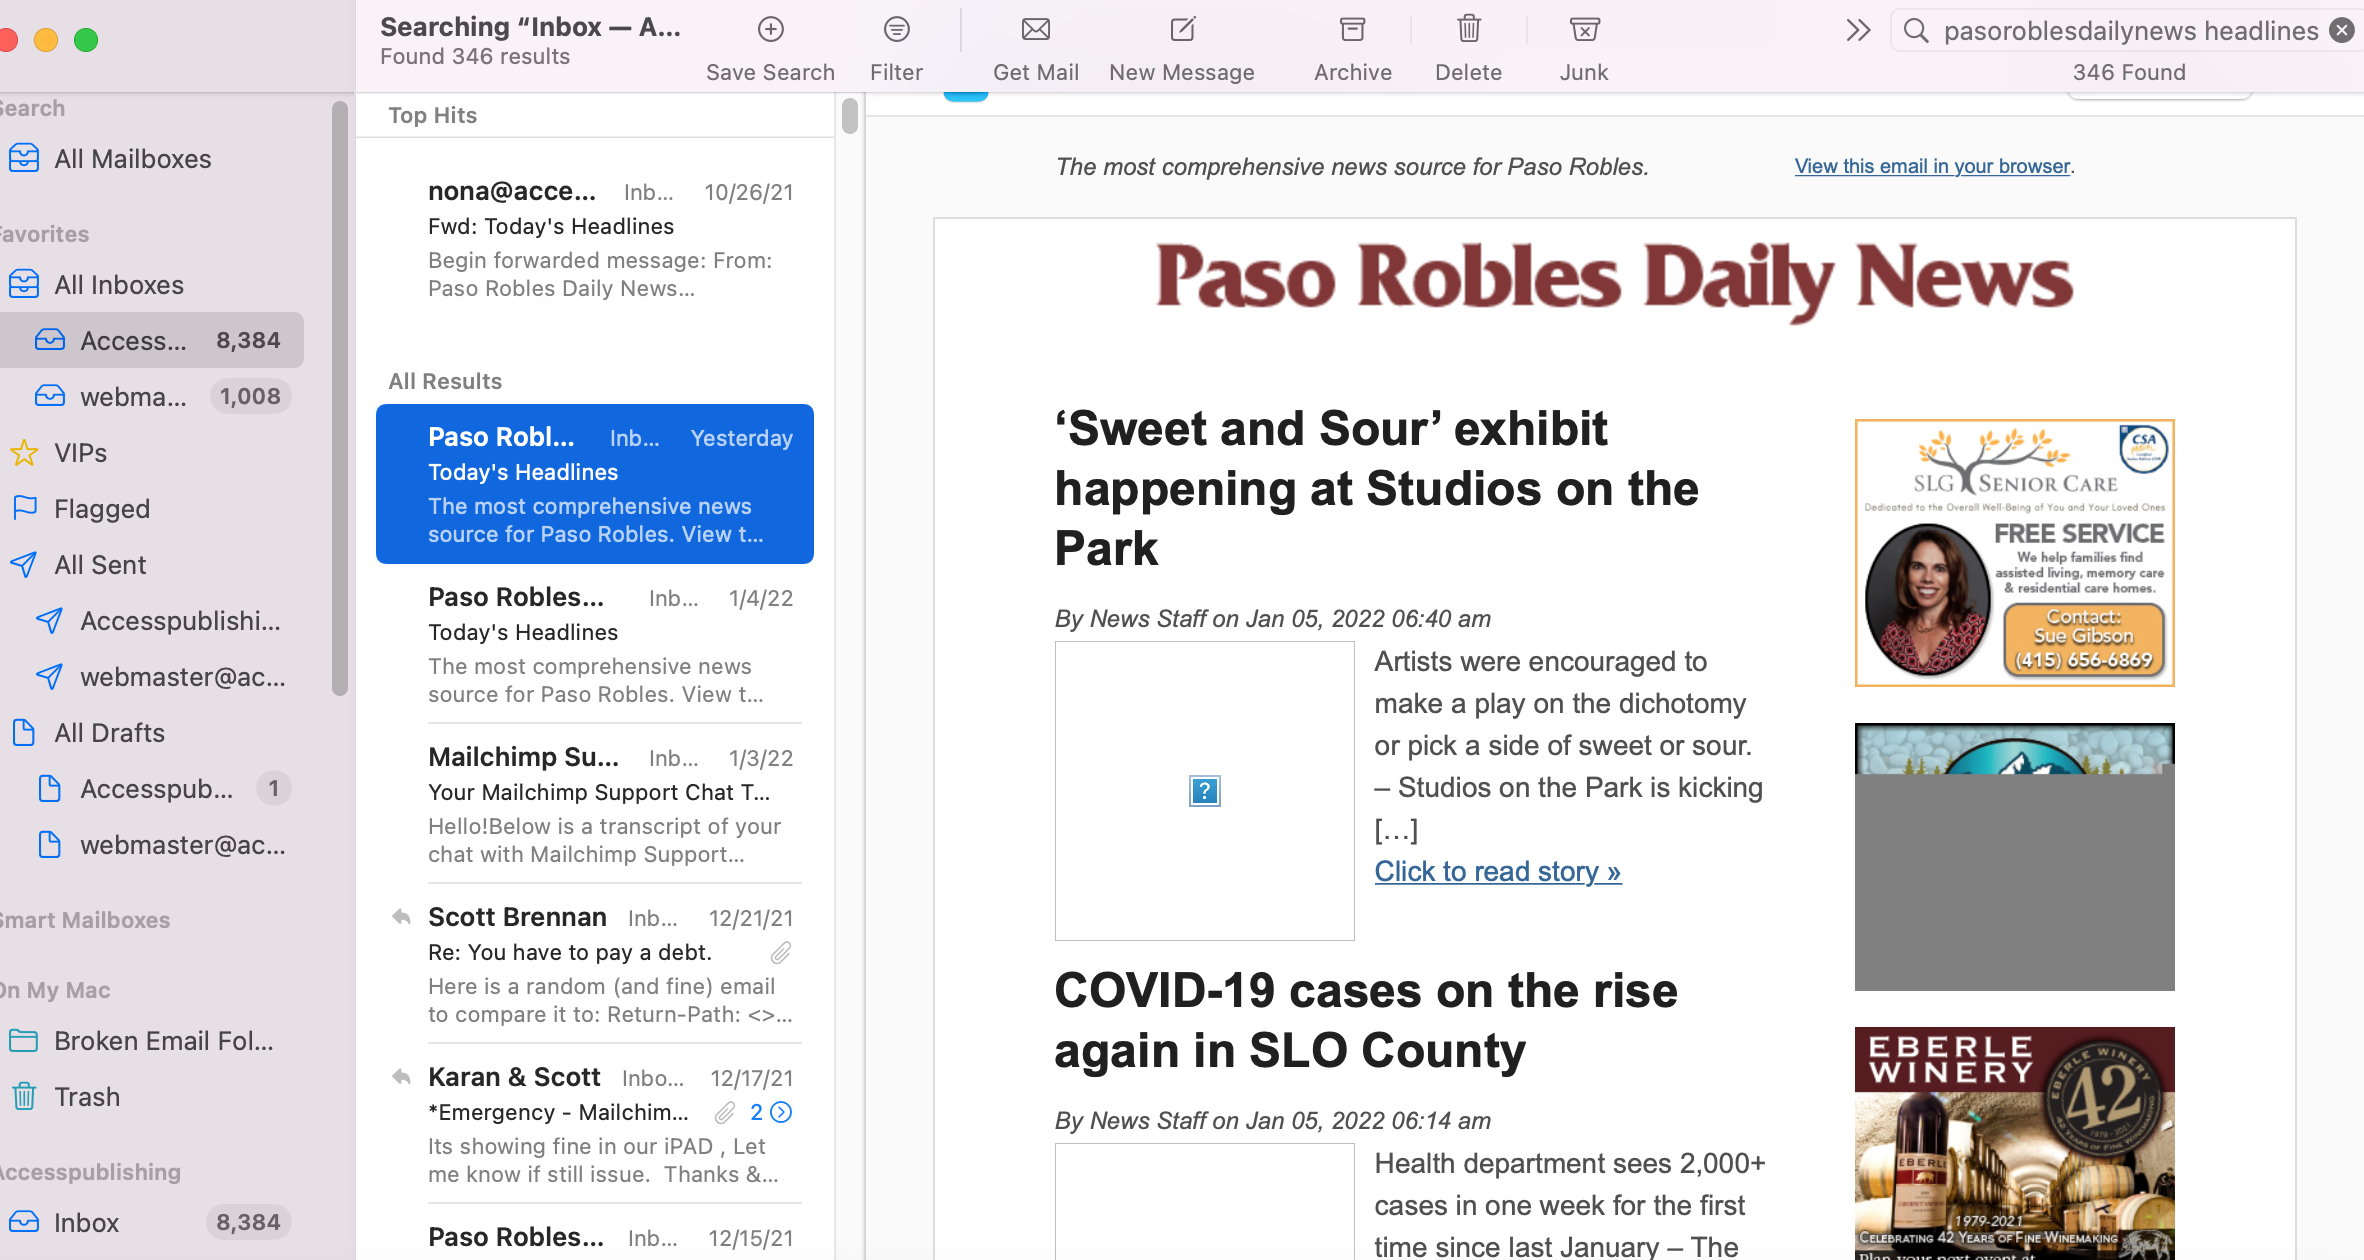Clear the search field text
The image size is (2364, 1260).
pos(2341,31)
